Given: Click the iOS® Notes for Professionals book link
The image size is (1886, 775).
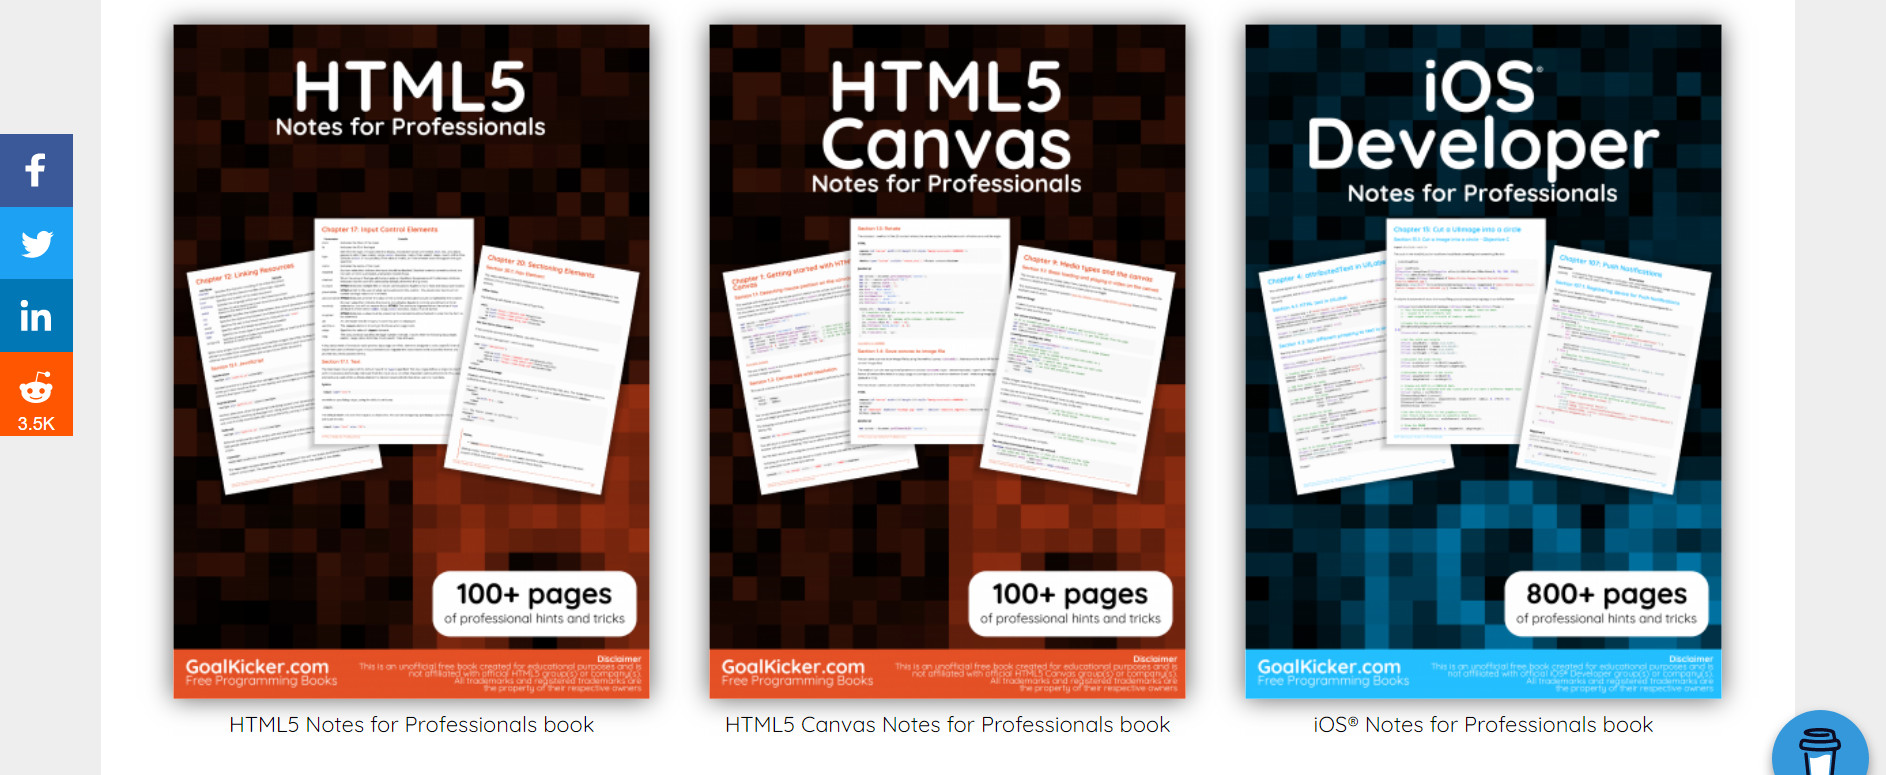Looking at the screenshot, I should pyautogui.click(x=1483, y=725).
